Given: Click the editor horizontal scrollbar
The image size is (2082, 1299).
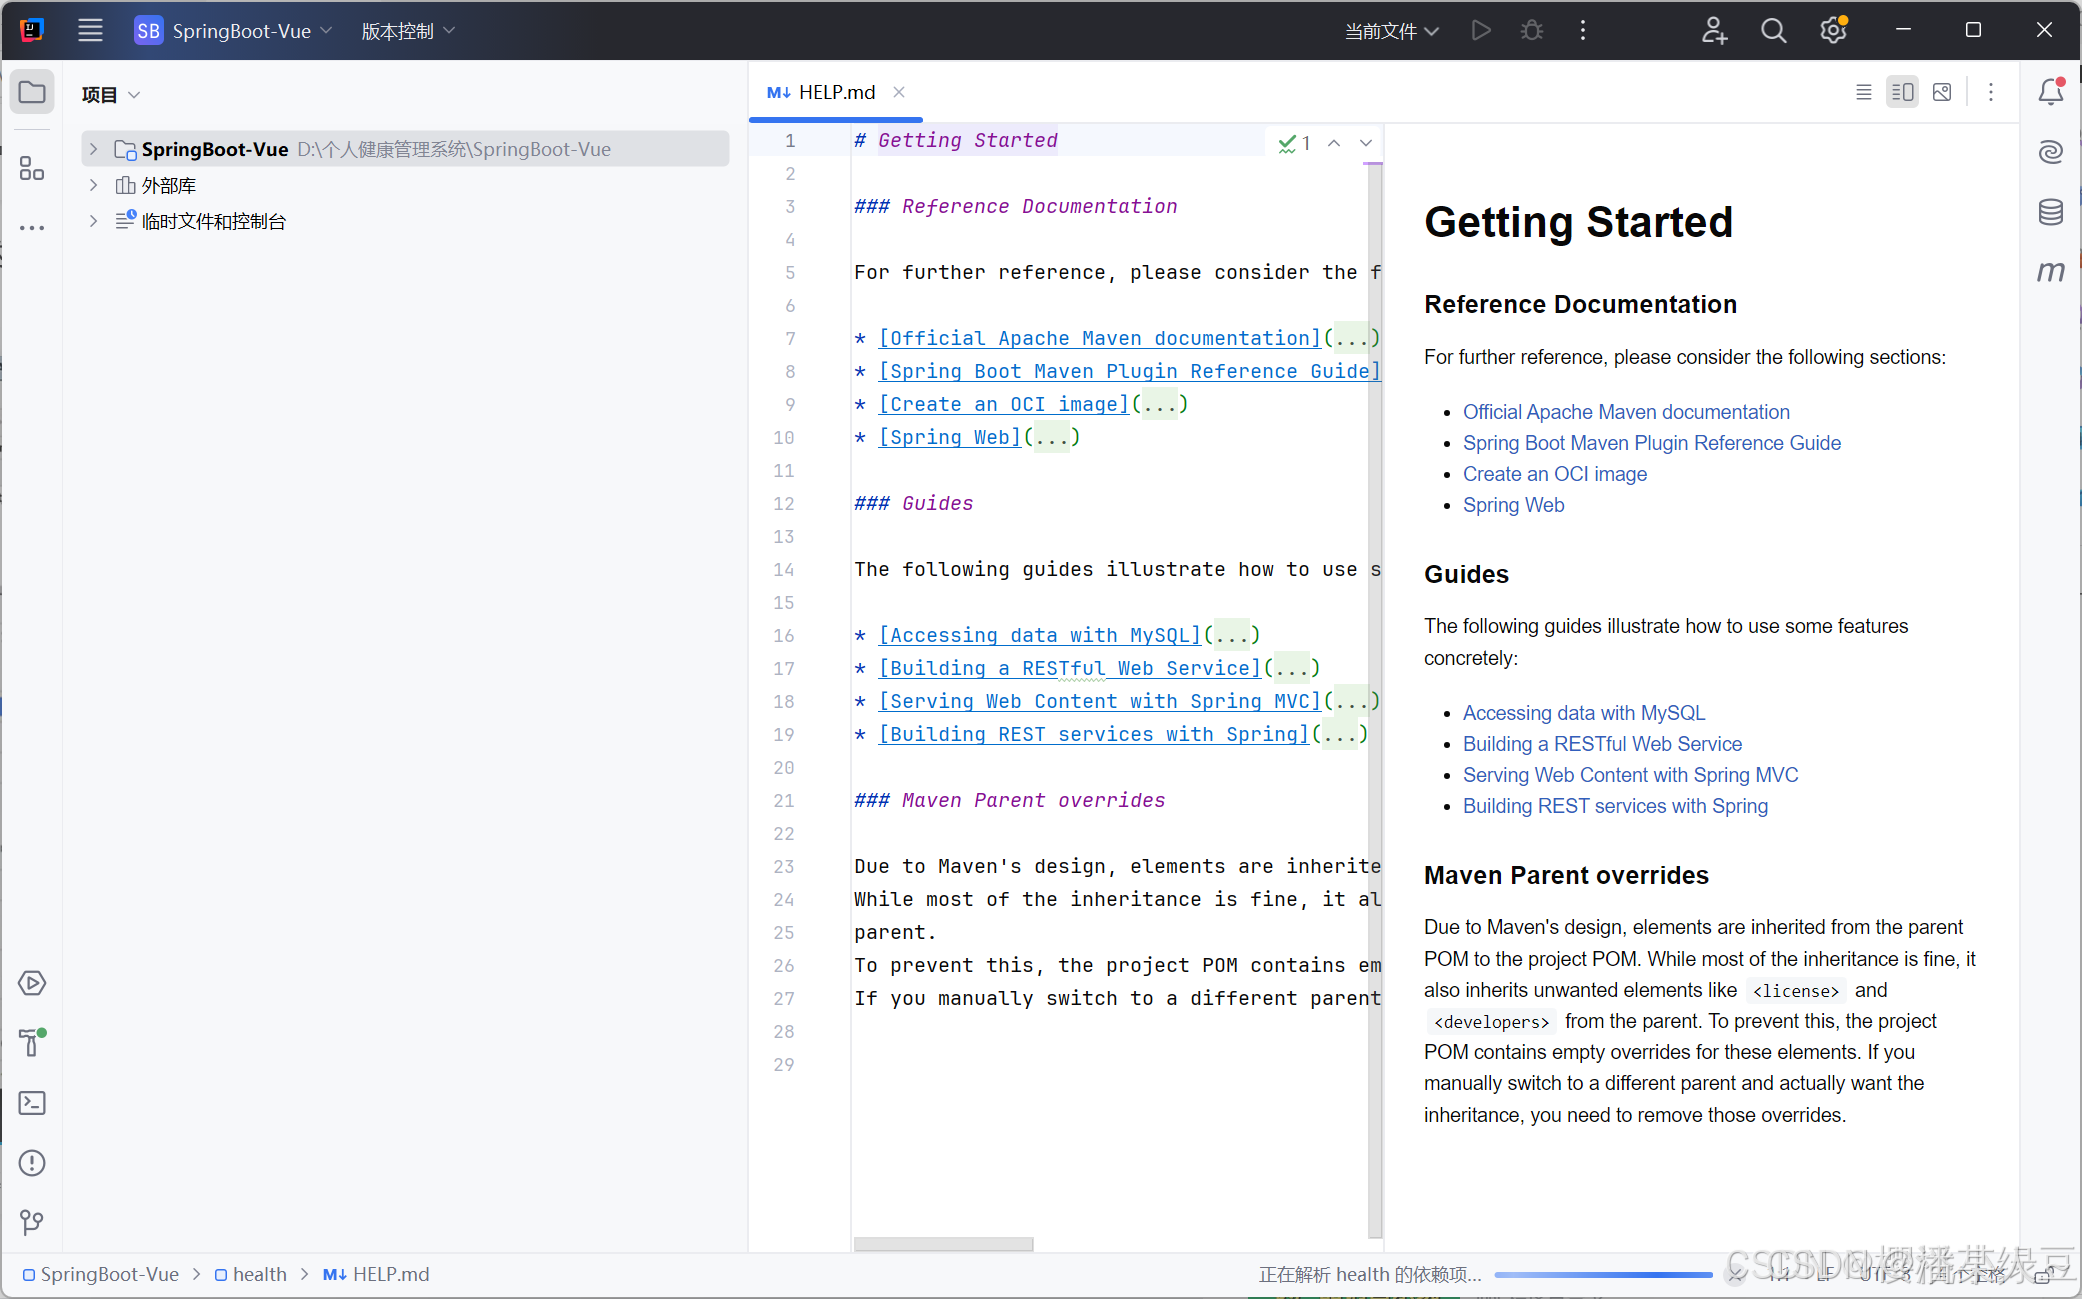Looking at the screenshot, I should [x=943, y=1244].
